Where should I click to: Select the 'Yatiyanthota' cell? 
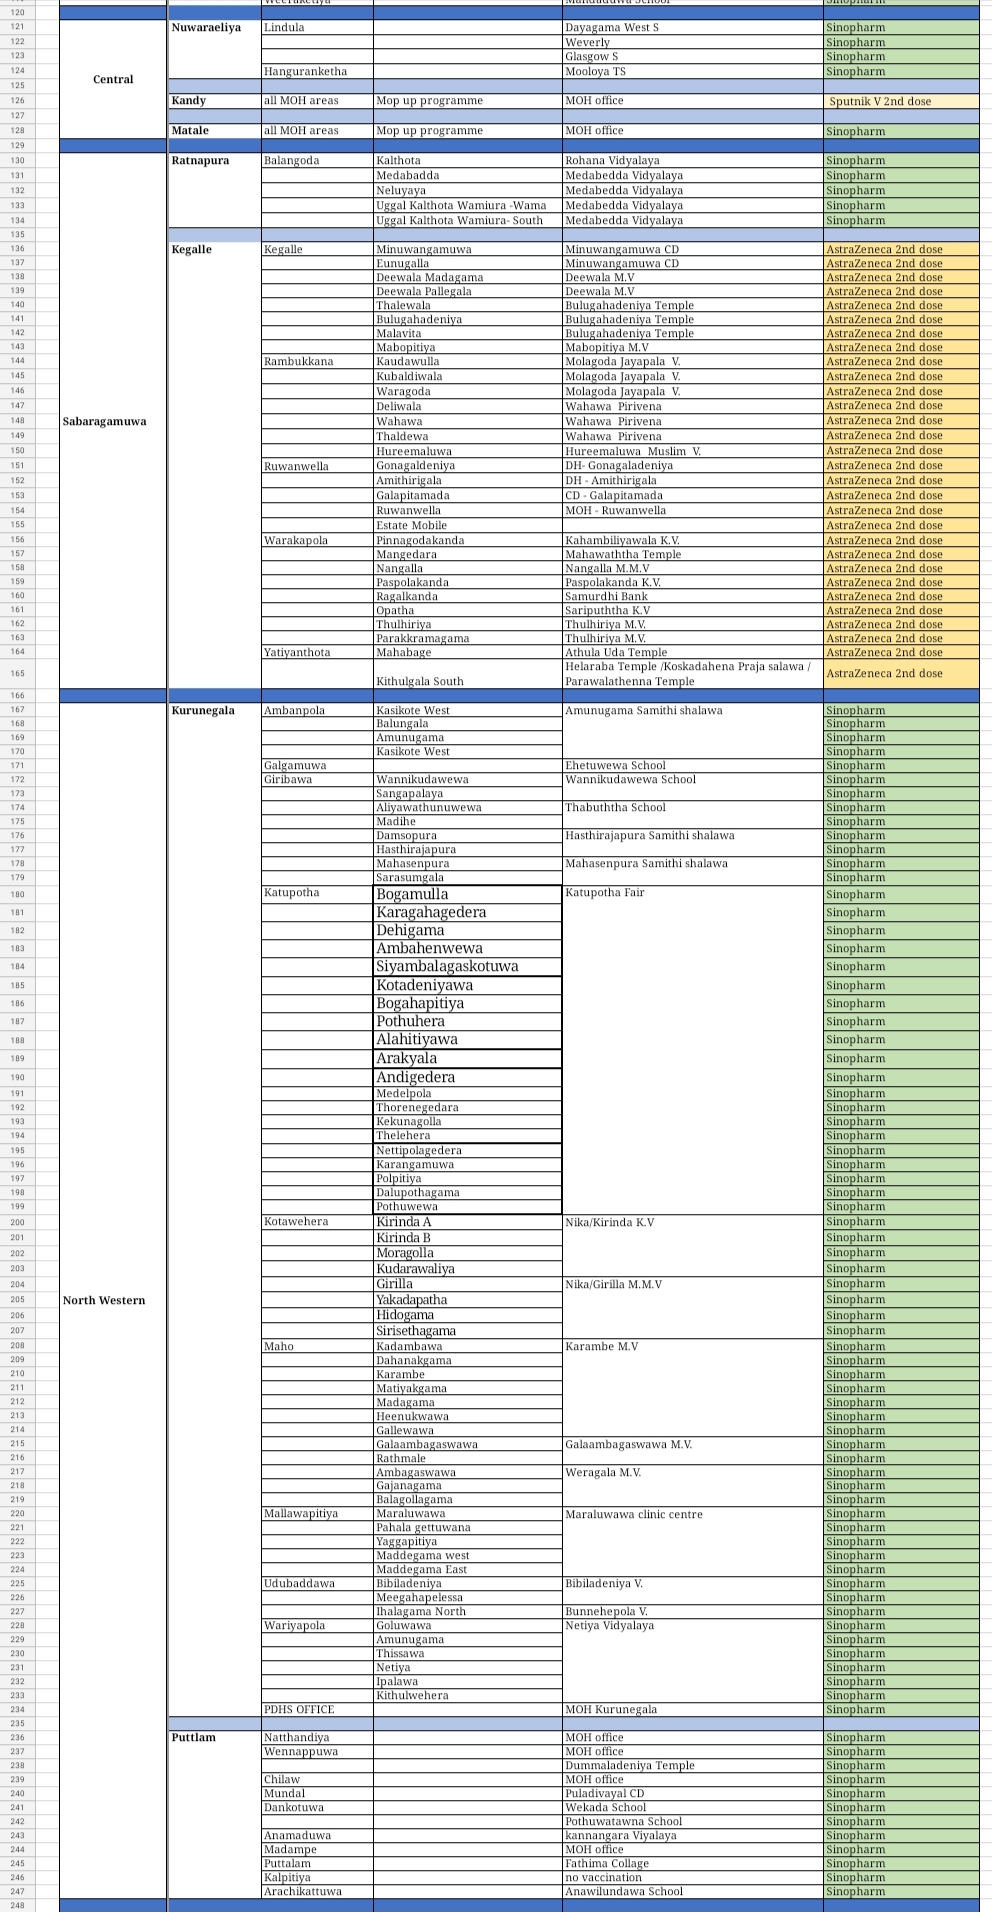pyautogui.click(x=317, y=652)
